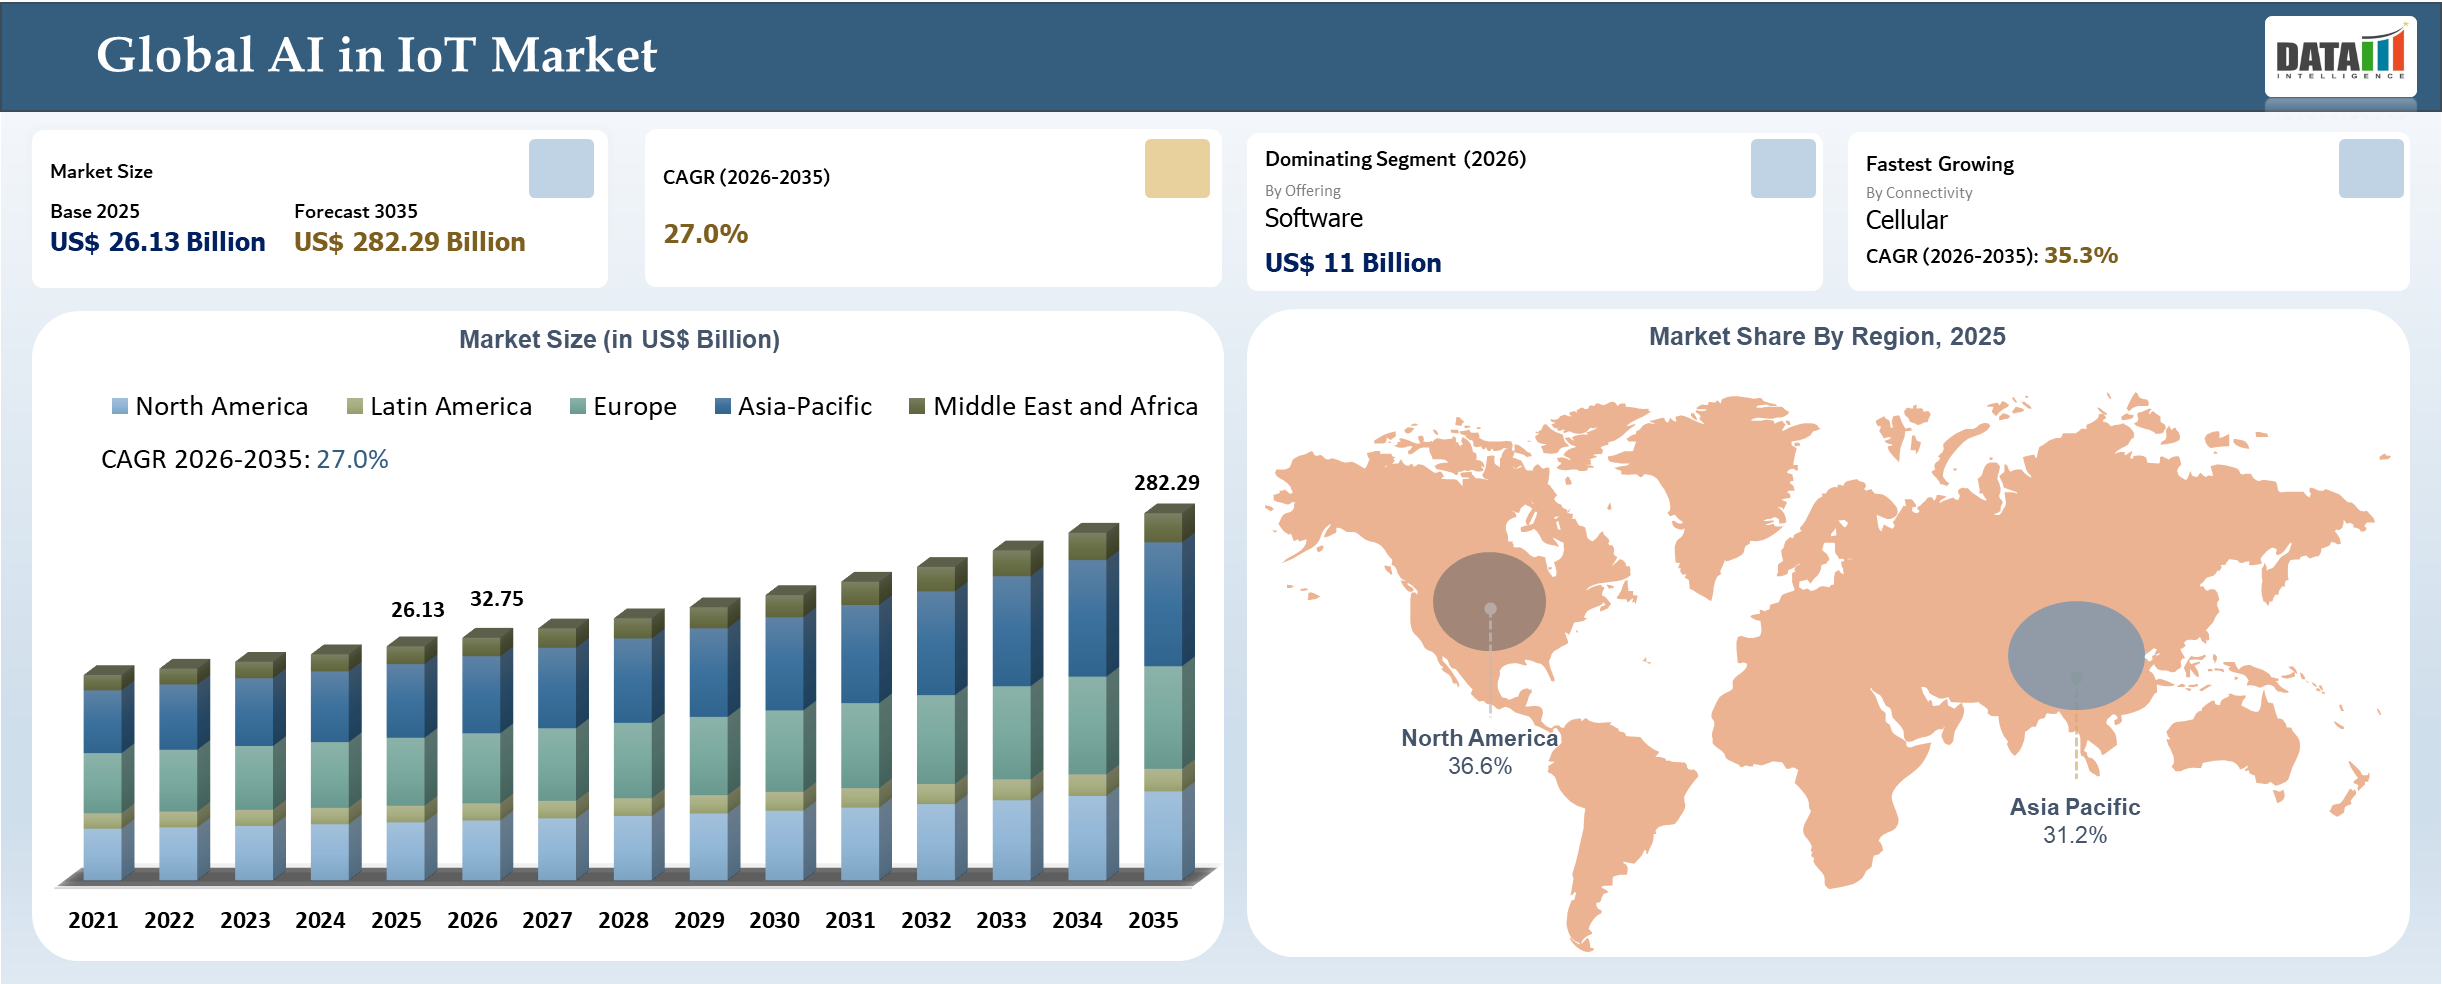Image resolution: width=2442 pixels, height=984 pixels.
Task: Click the Latin America legend entry
Action: (x=440, y=406)
